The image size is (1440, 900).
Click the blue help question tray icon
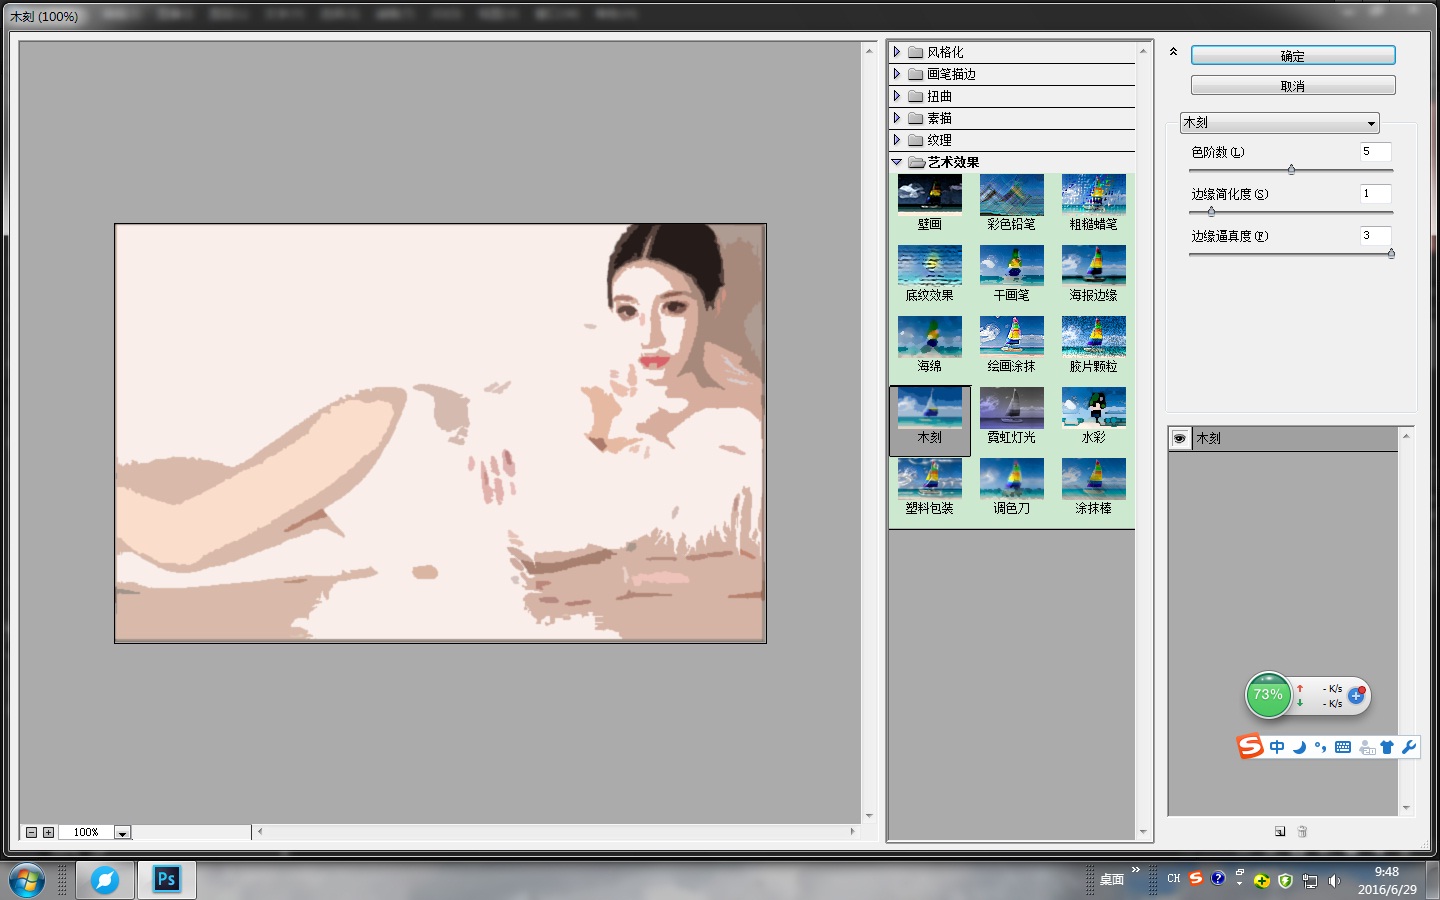1218,878
